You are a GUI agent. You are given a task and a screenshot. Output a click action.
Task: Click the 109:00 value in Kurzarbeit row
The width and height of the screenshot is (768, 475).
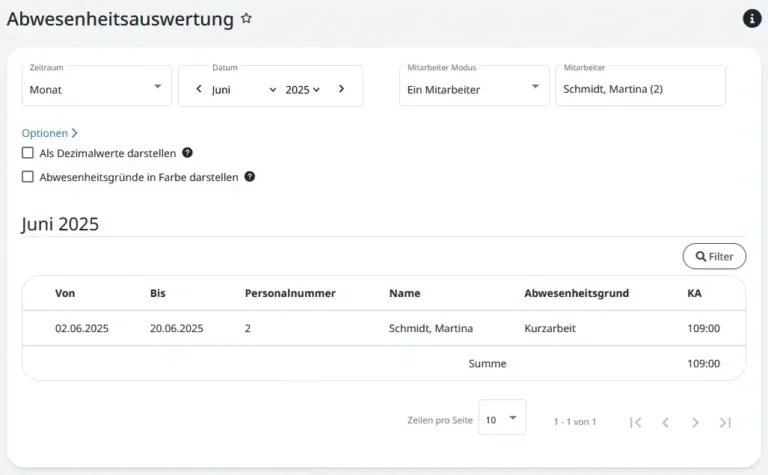(x=703, y=328)
